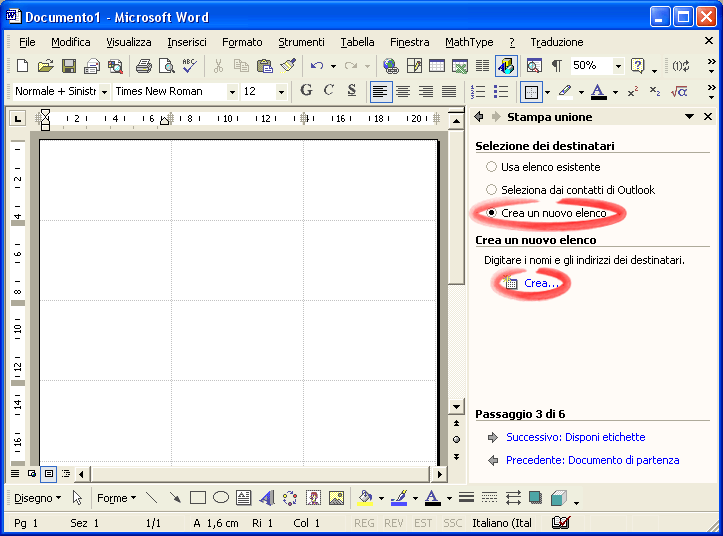Screen dimensions: 723x536
Task: Click the Line Color brush swatch
Action: click(x=399, y=498)
